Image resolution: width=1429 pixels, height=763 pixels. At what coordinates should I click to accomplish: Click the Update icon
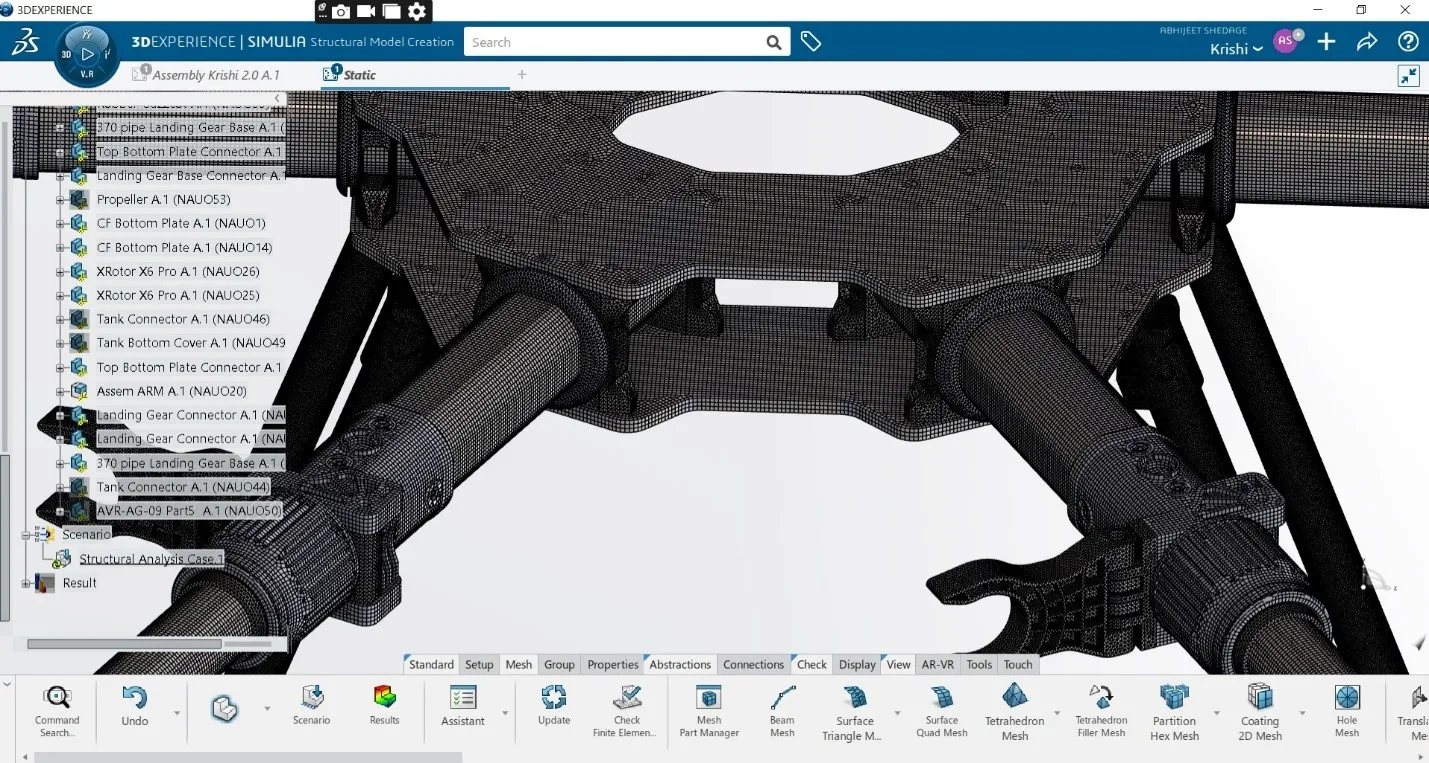click(x=553, y=705)
